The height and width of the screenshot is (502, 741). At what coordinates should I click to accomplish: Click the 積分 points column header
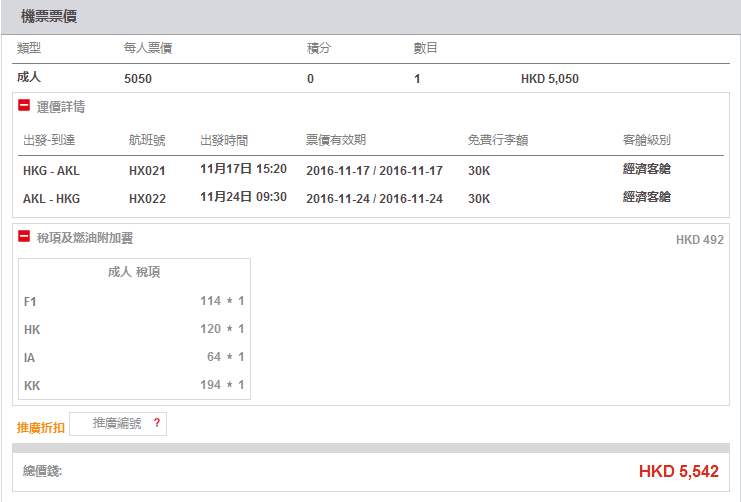click(319, 48)
